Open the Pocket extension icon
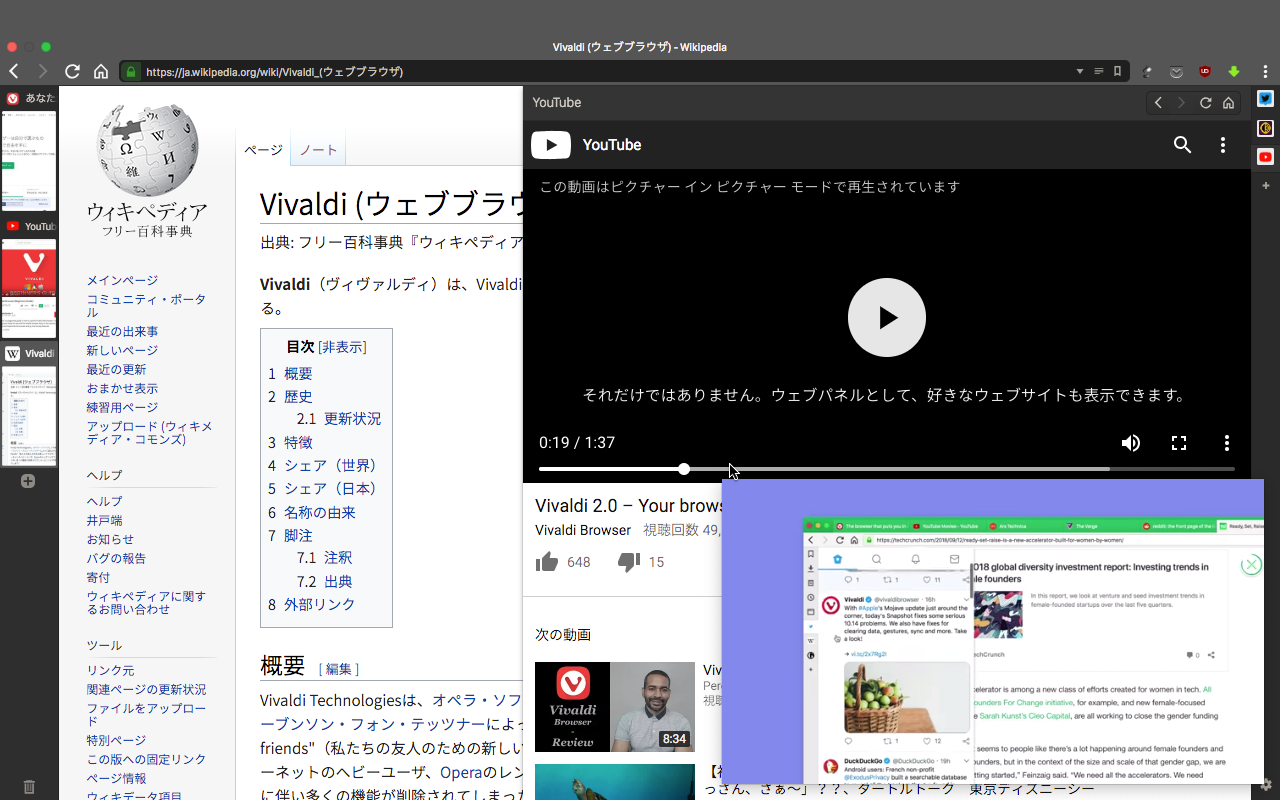This screenshot has width=1280, height=800. pos(1176,72)
